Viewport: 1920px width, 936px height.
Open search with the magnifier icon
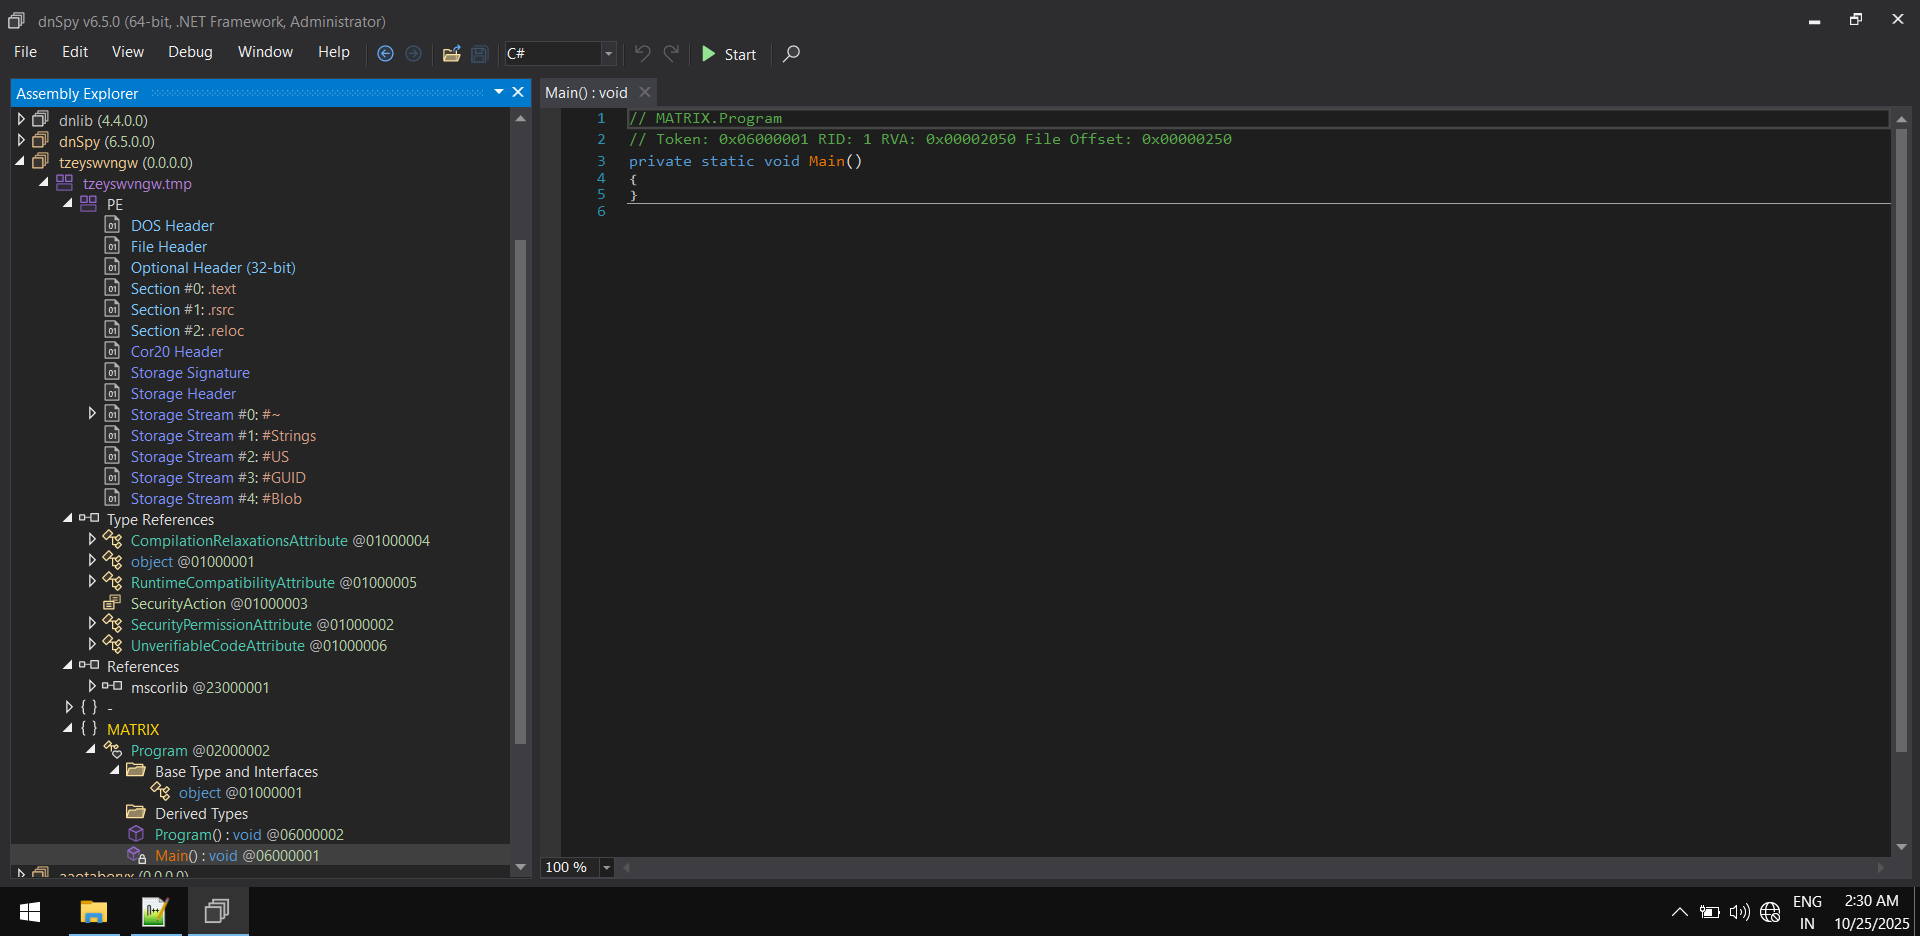[x=790, y=54]
